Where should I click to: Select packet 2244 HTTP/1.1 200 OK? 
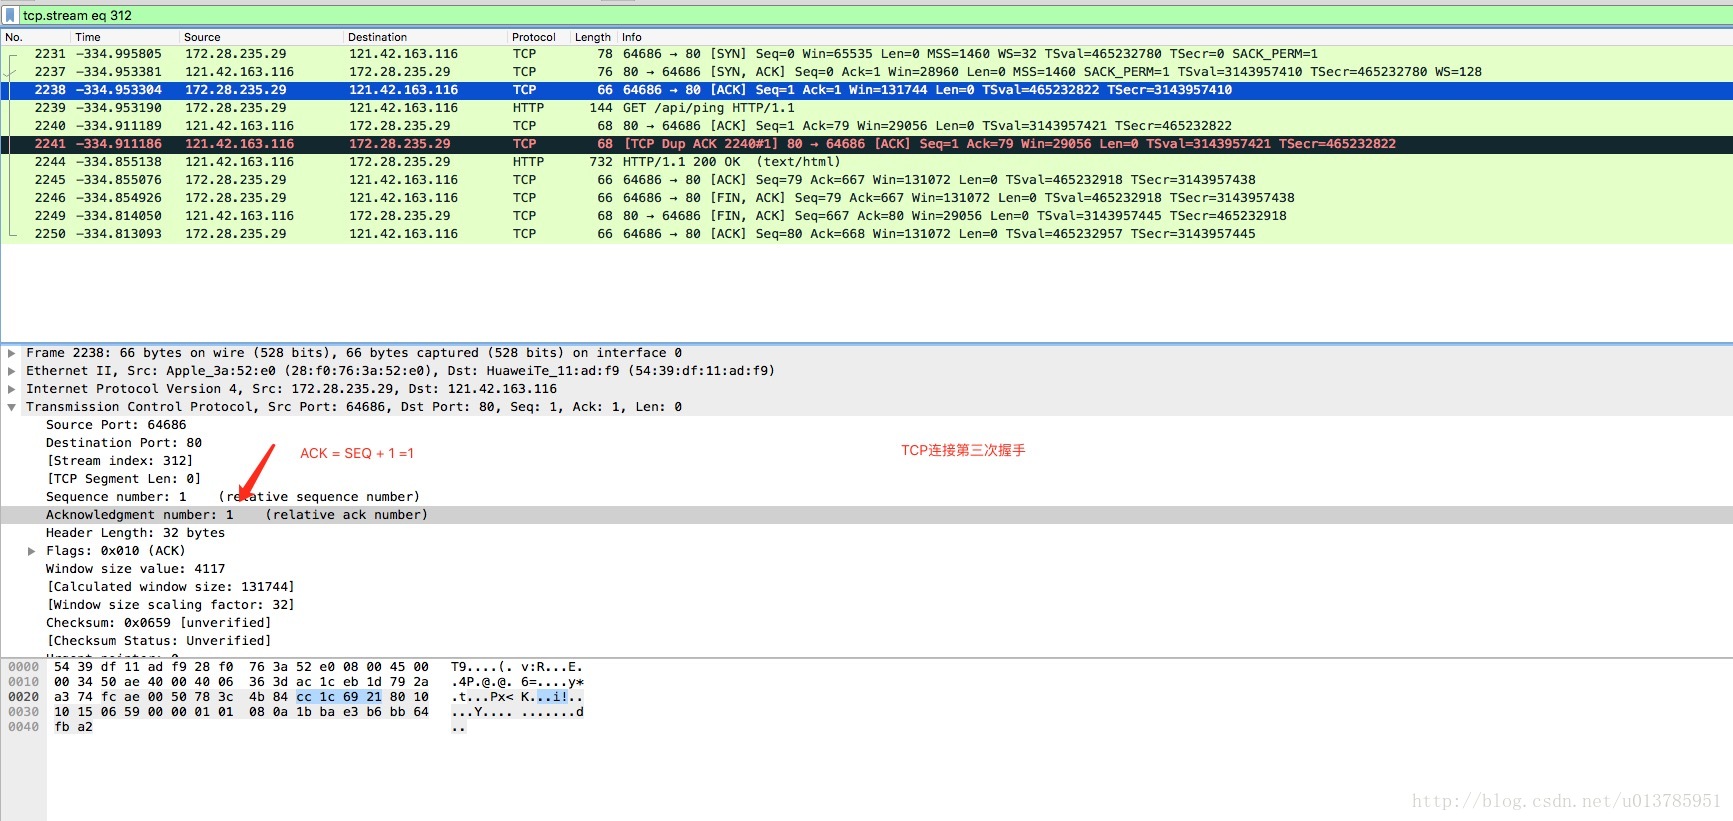[866, 162]
